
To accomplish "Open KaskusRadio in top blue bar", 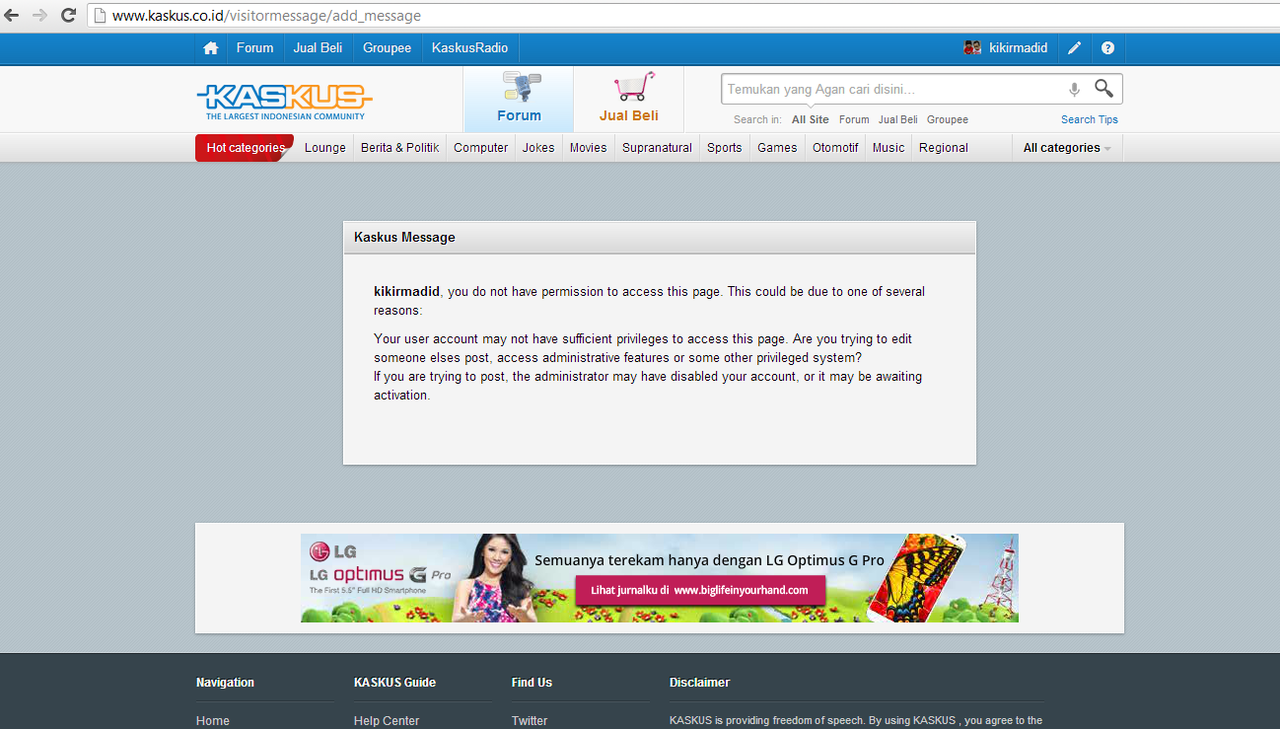I will (x=470, y=48).
